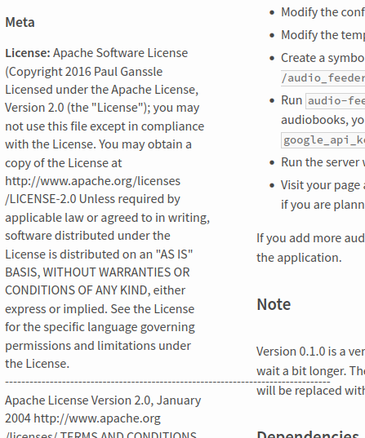Click the Version 0.1.0 is a ver text
This screenshot has height=438, width=365.
[311, 352]
